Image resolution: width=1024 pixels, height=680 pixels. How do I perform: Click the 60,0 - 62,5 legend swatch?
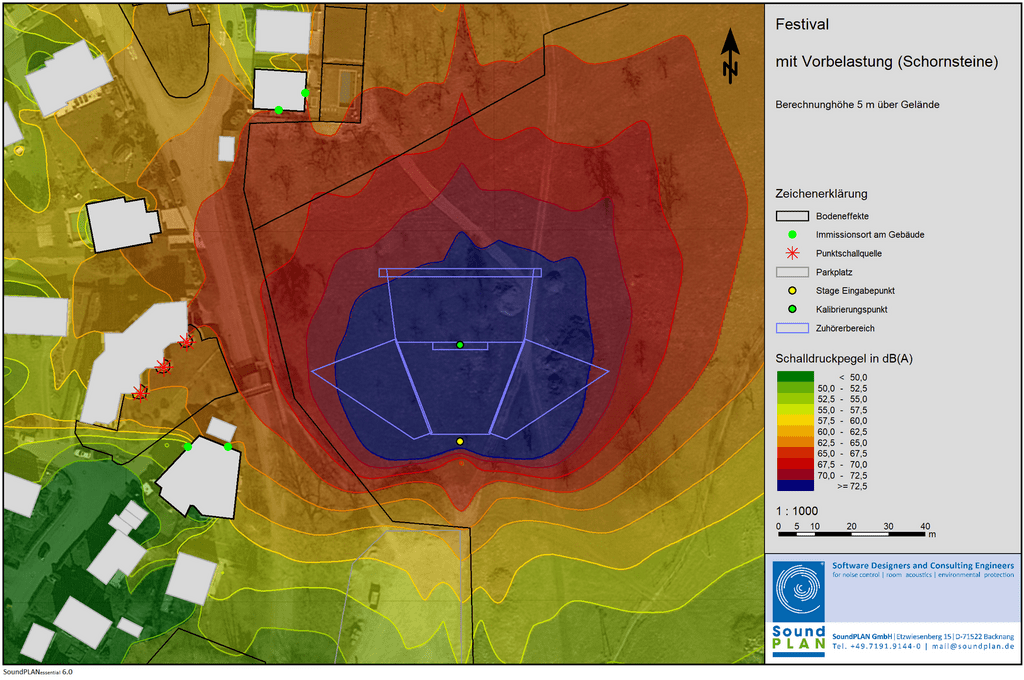tap(795, 430)
